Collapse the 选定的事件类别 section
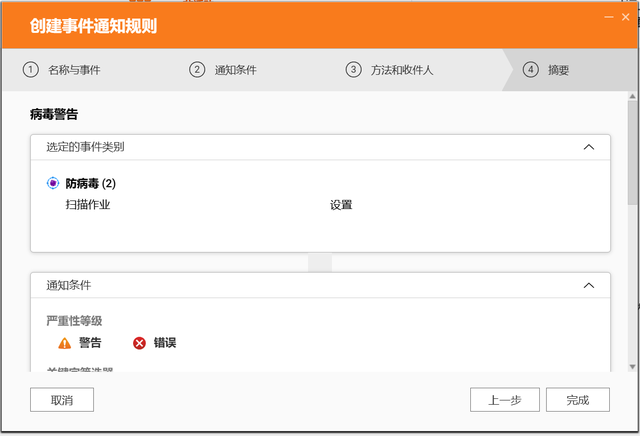The height and width of the screenshot is (436, 640). point(589,147)
